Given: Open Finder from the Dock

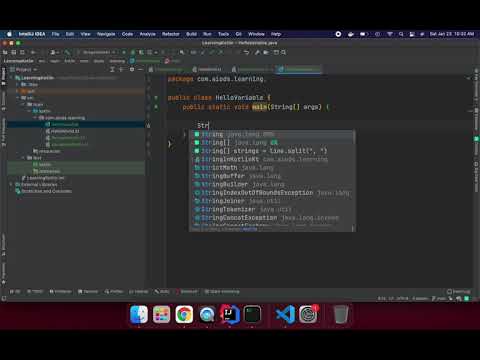Looking at the screenshot, I should pos(139,314).
